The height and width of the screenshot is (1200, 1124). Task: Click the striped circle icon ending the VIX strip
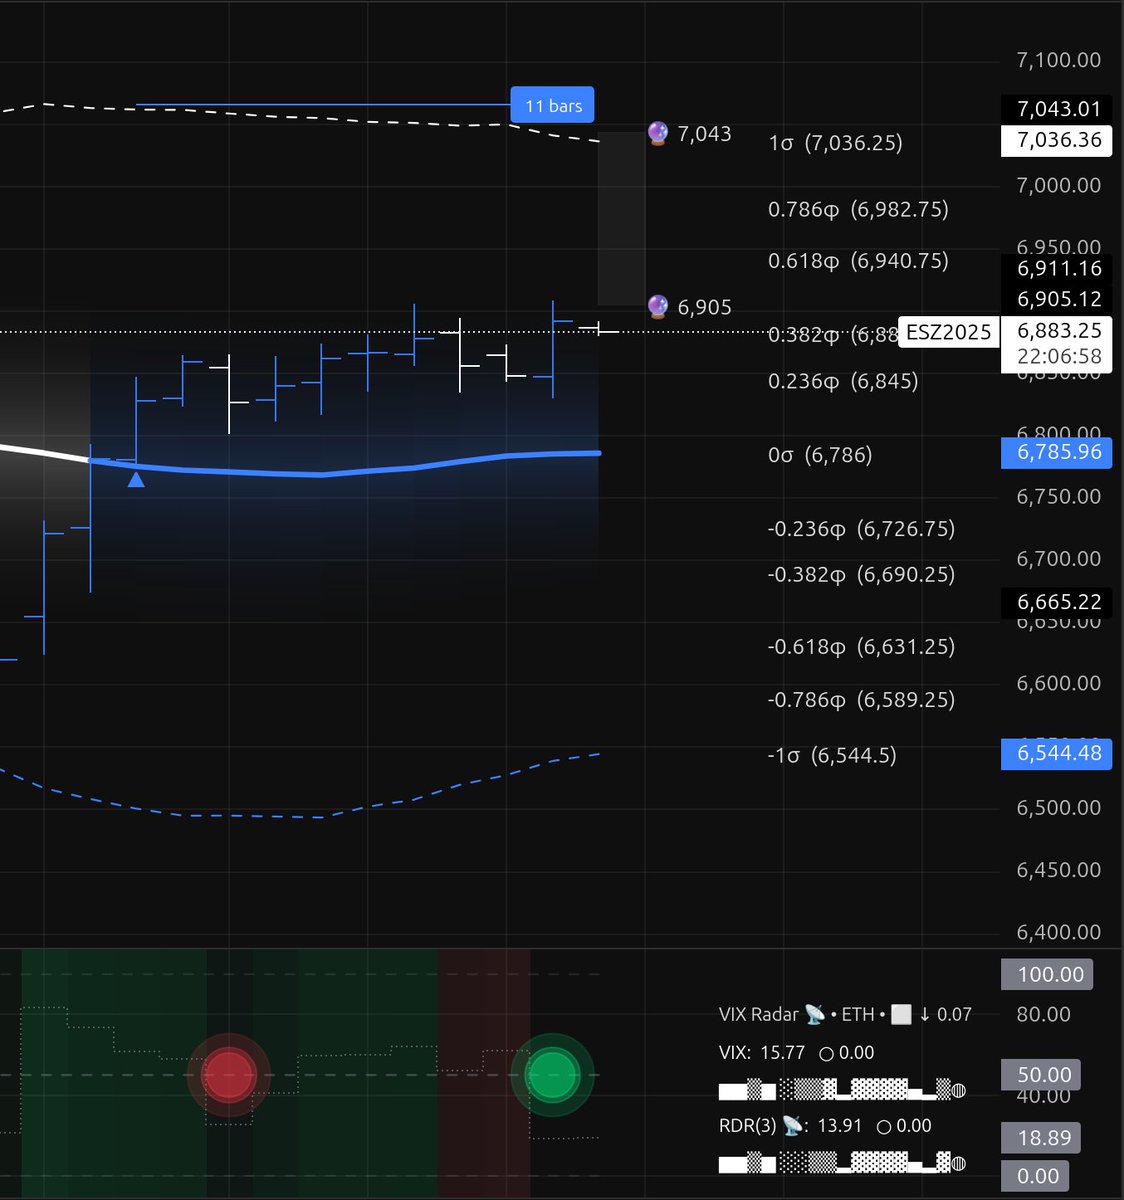pyautogui.click(x=957, y=1091)
